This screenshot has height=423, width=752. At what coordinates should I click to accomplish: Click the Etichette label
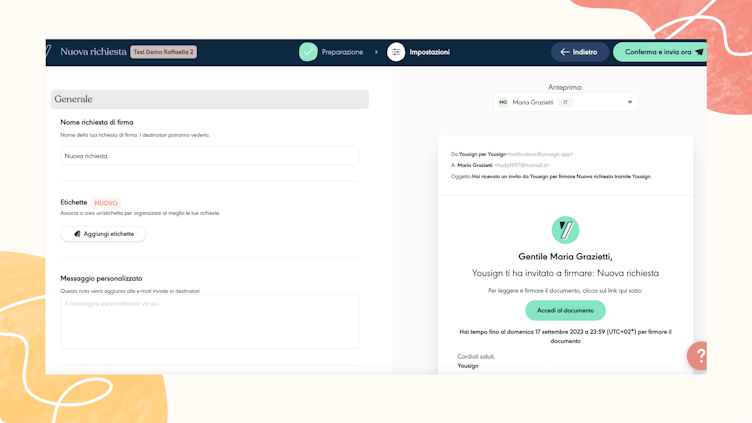click(x=74, y=202)
